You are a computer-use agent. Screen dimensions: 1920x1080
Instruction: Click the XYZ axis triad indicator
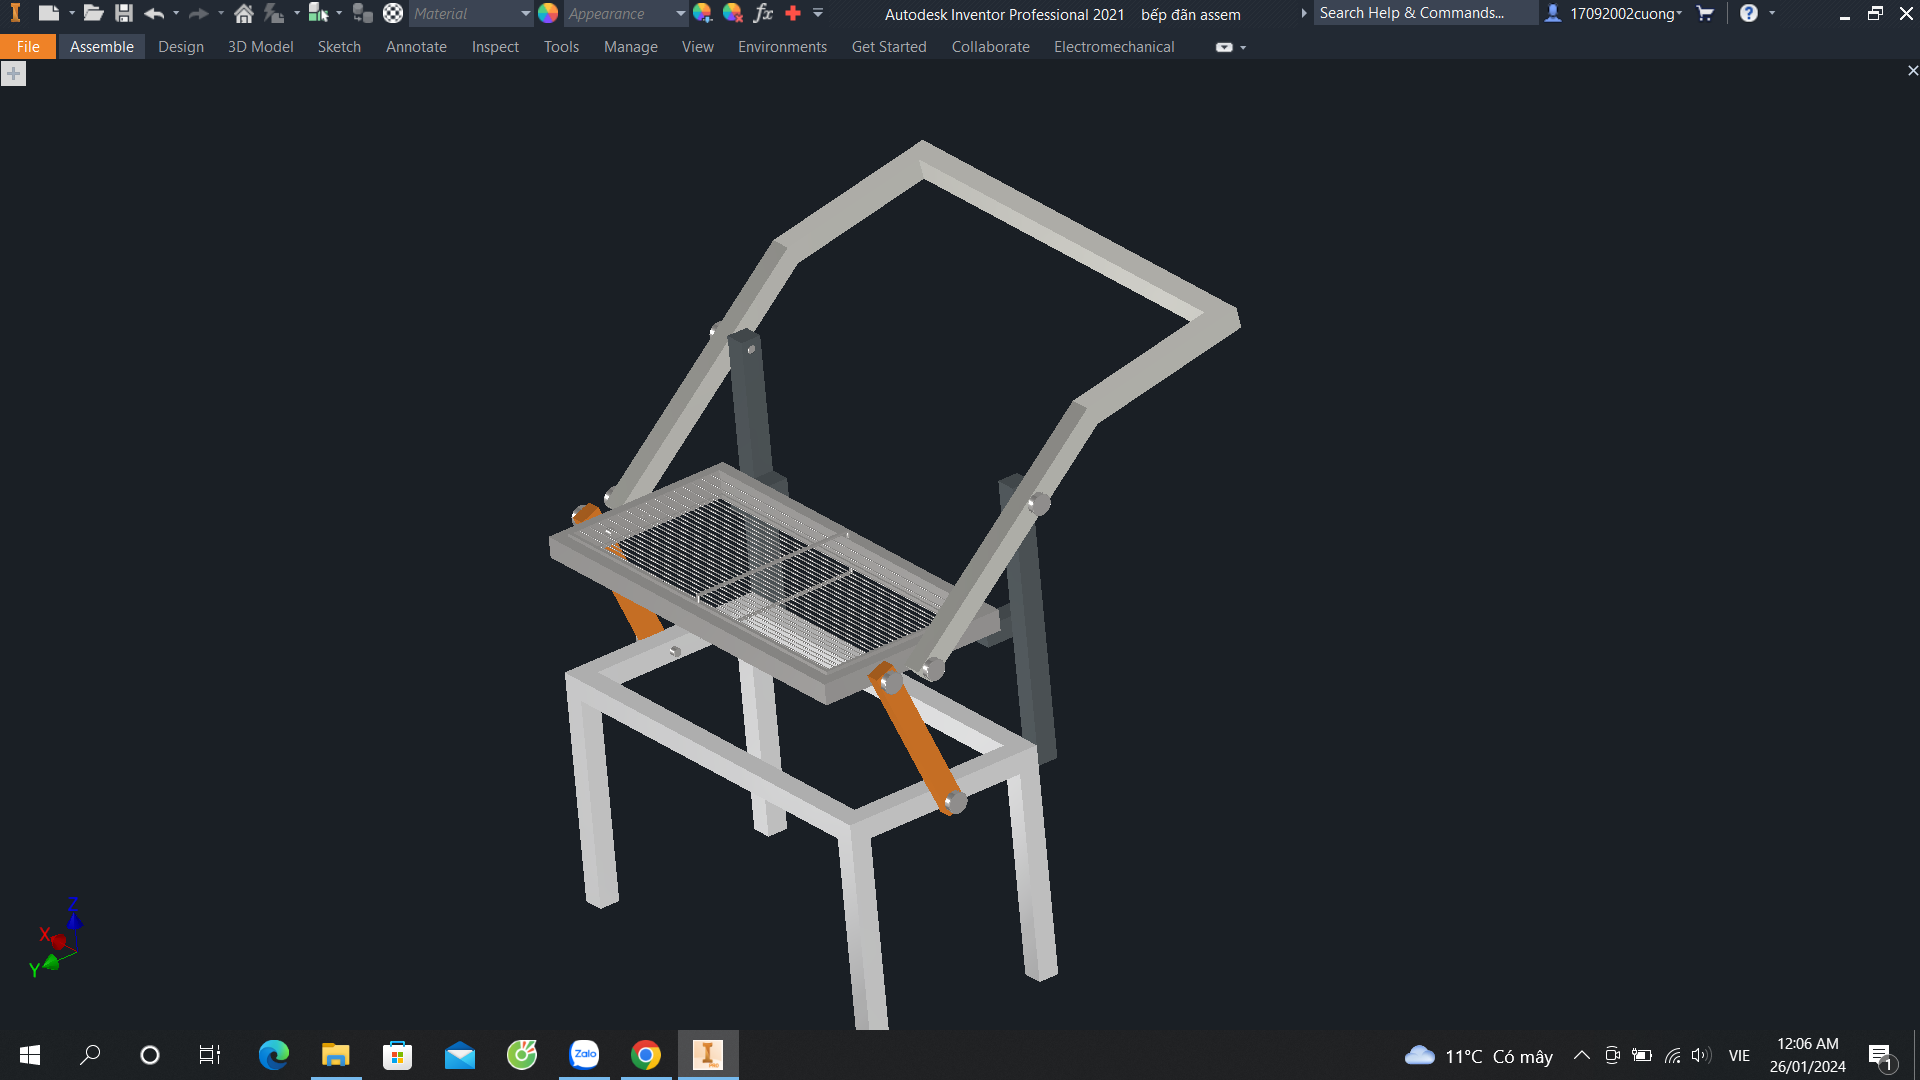[56, 939]
